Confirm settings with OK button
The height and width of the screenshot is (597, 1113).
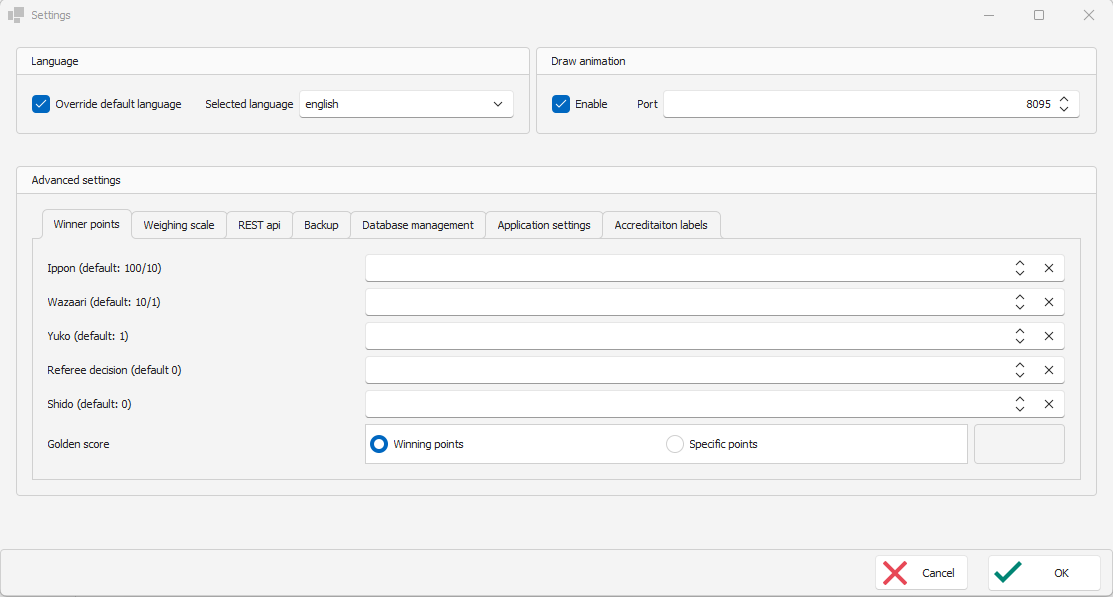1044,573
